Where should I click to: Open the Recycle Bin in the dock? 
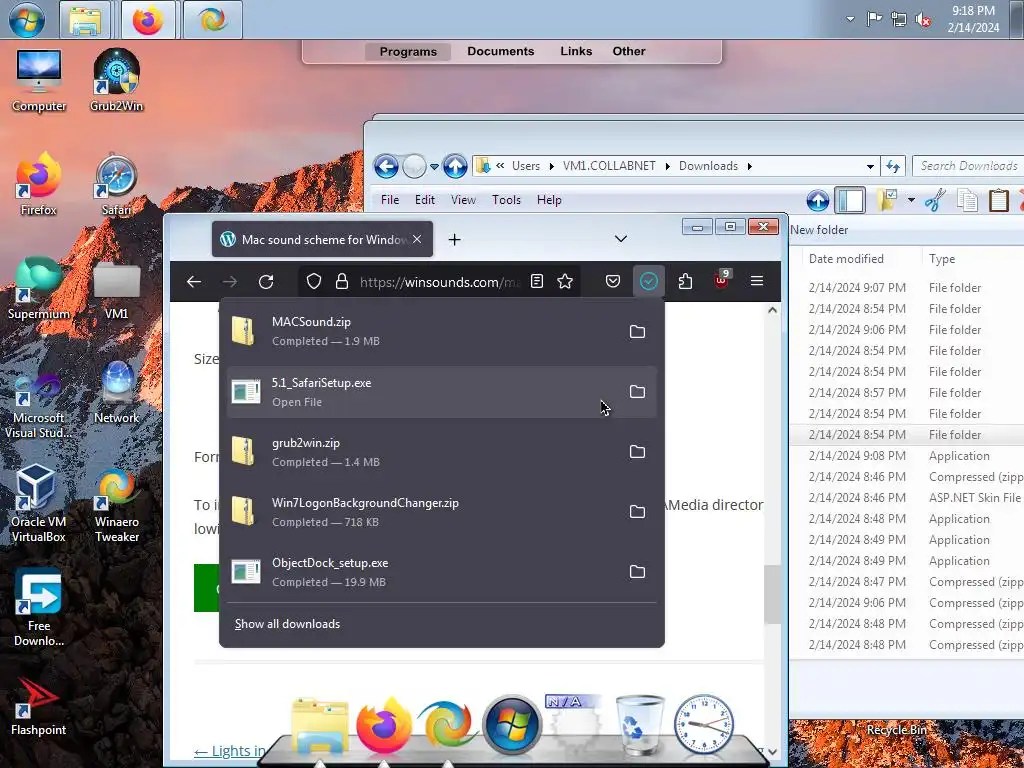640,725
